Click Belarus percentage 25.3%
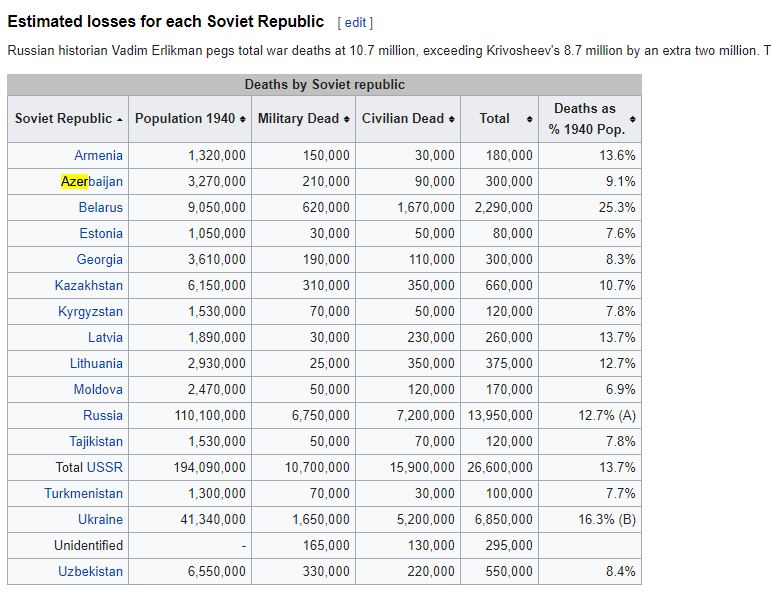The height and width of the screenshot is (593, 772). pos(617,207)
